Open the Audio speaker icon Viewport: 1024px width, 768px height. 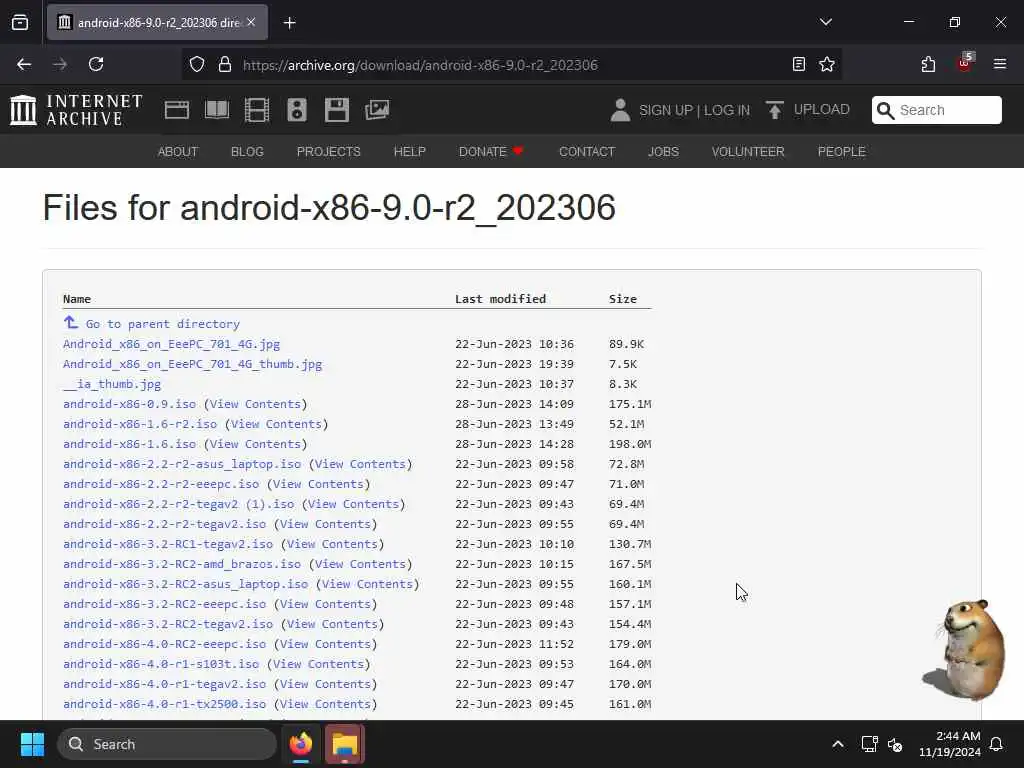[x=296, y=110]
